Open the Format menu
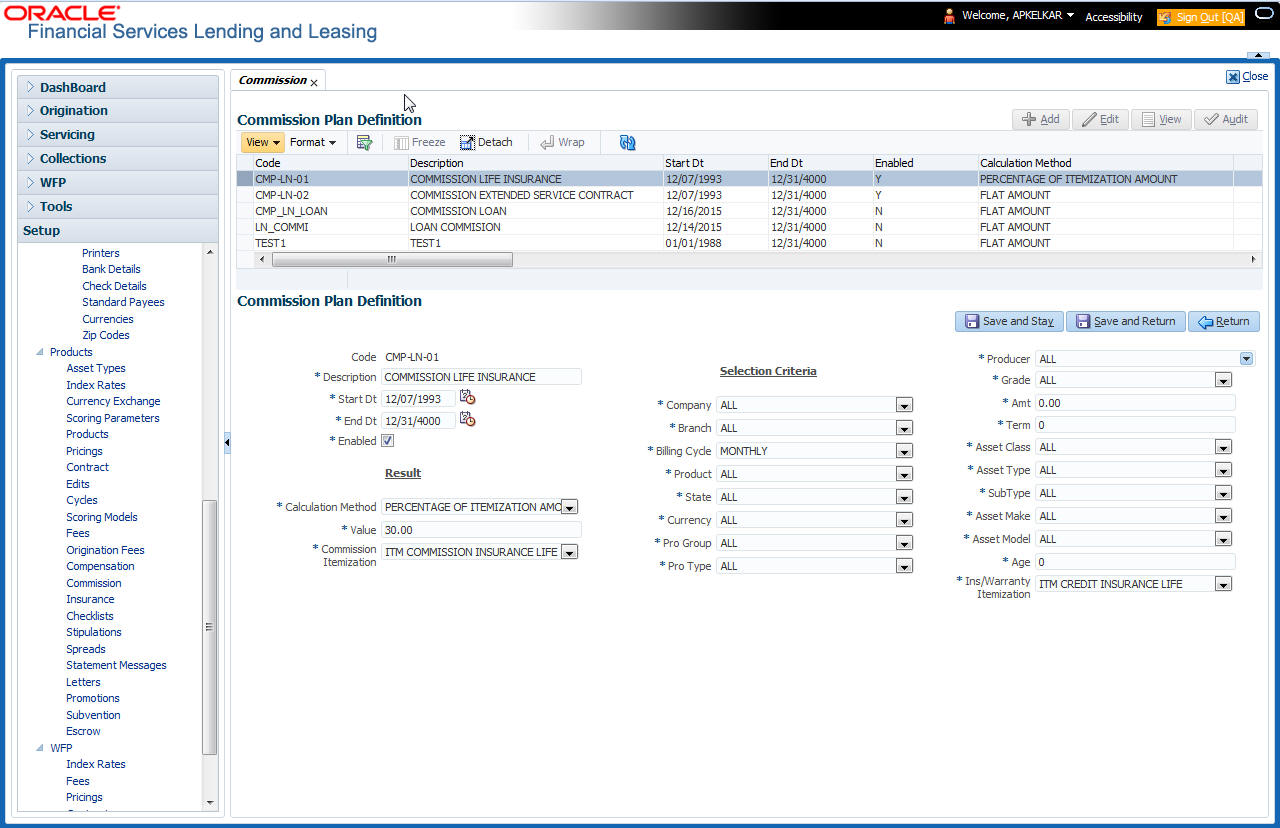Image resolution: width=1280 pixels, height=828 pixels. 313,143
